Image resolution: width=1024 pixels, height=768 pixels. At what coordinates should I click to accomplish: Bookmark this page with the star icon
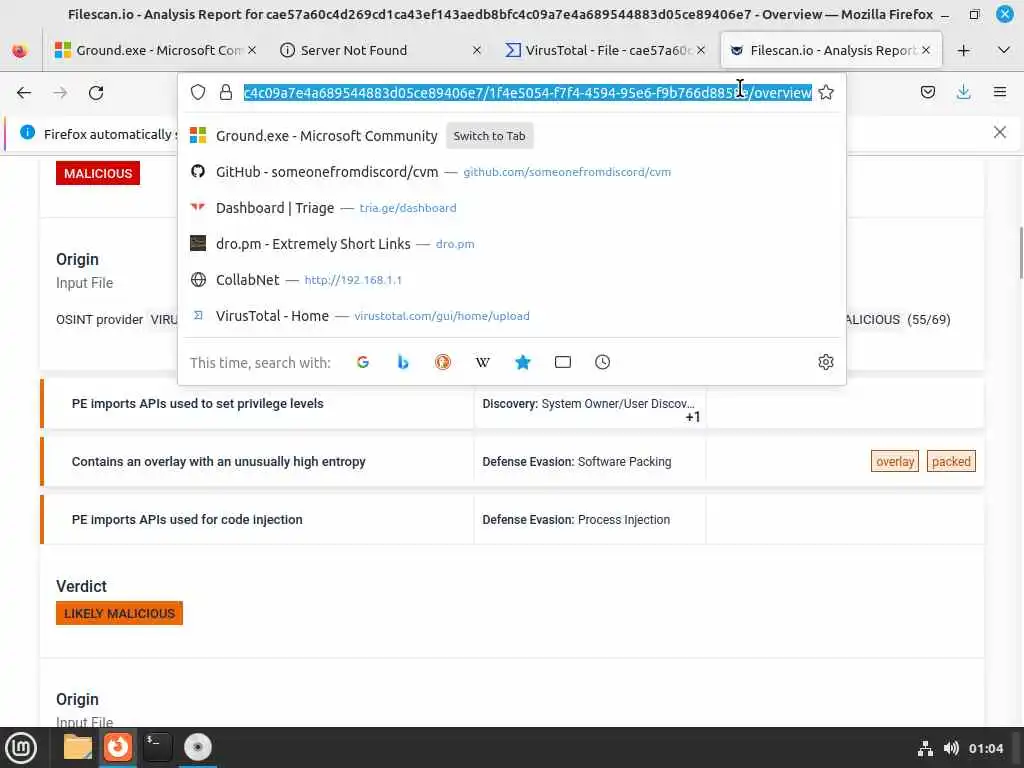point(826,92)
